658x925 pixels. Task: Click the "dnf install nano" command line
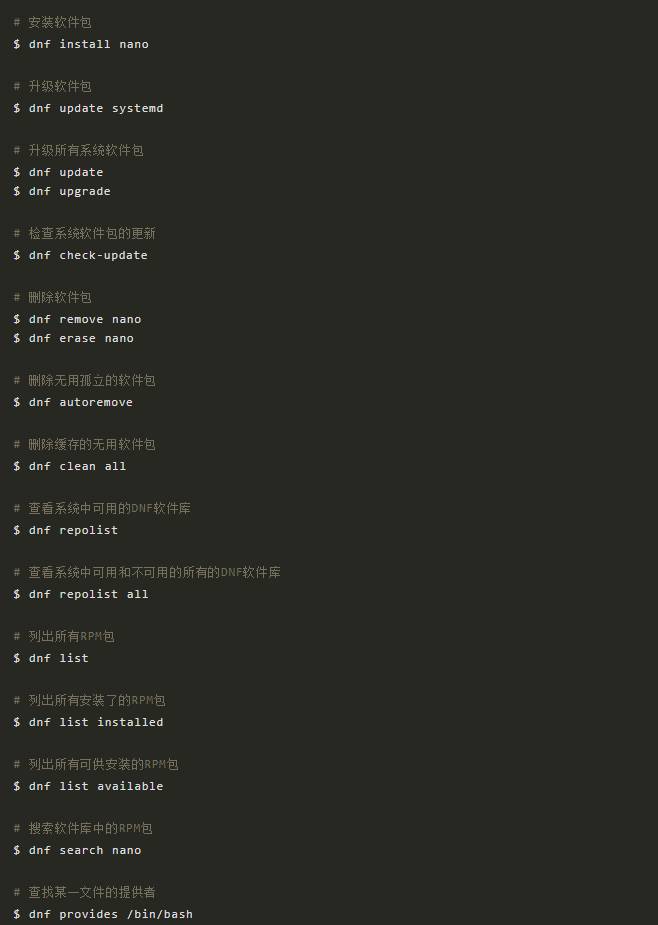(88, 44)
